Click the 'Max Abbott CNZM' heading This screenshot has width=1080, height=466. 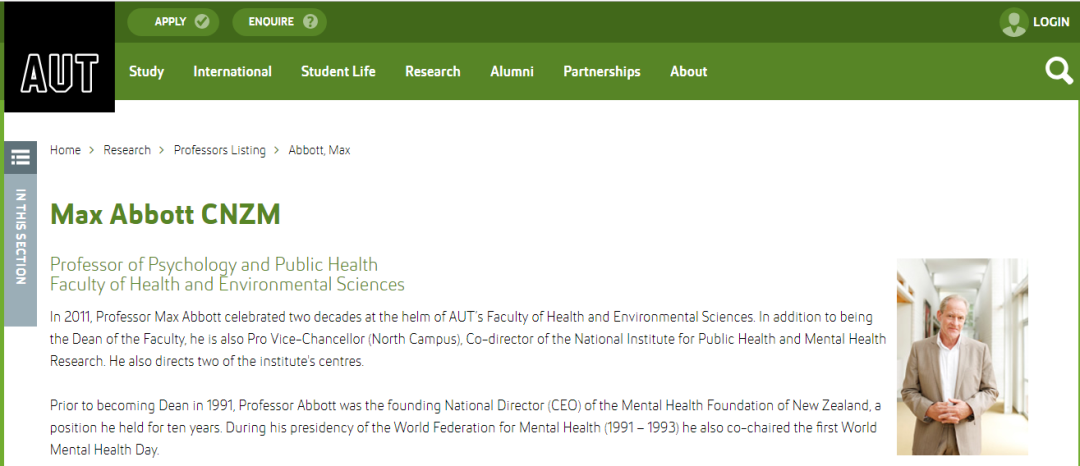[x=165, y=215]
